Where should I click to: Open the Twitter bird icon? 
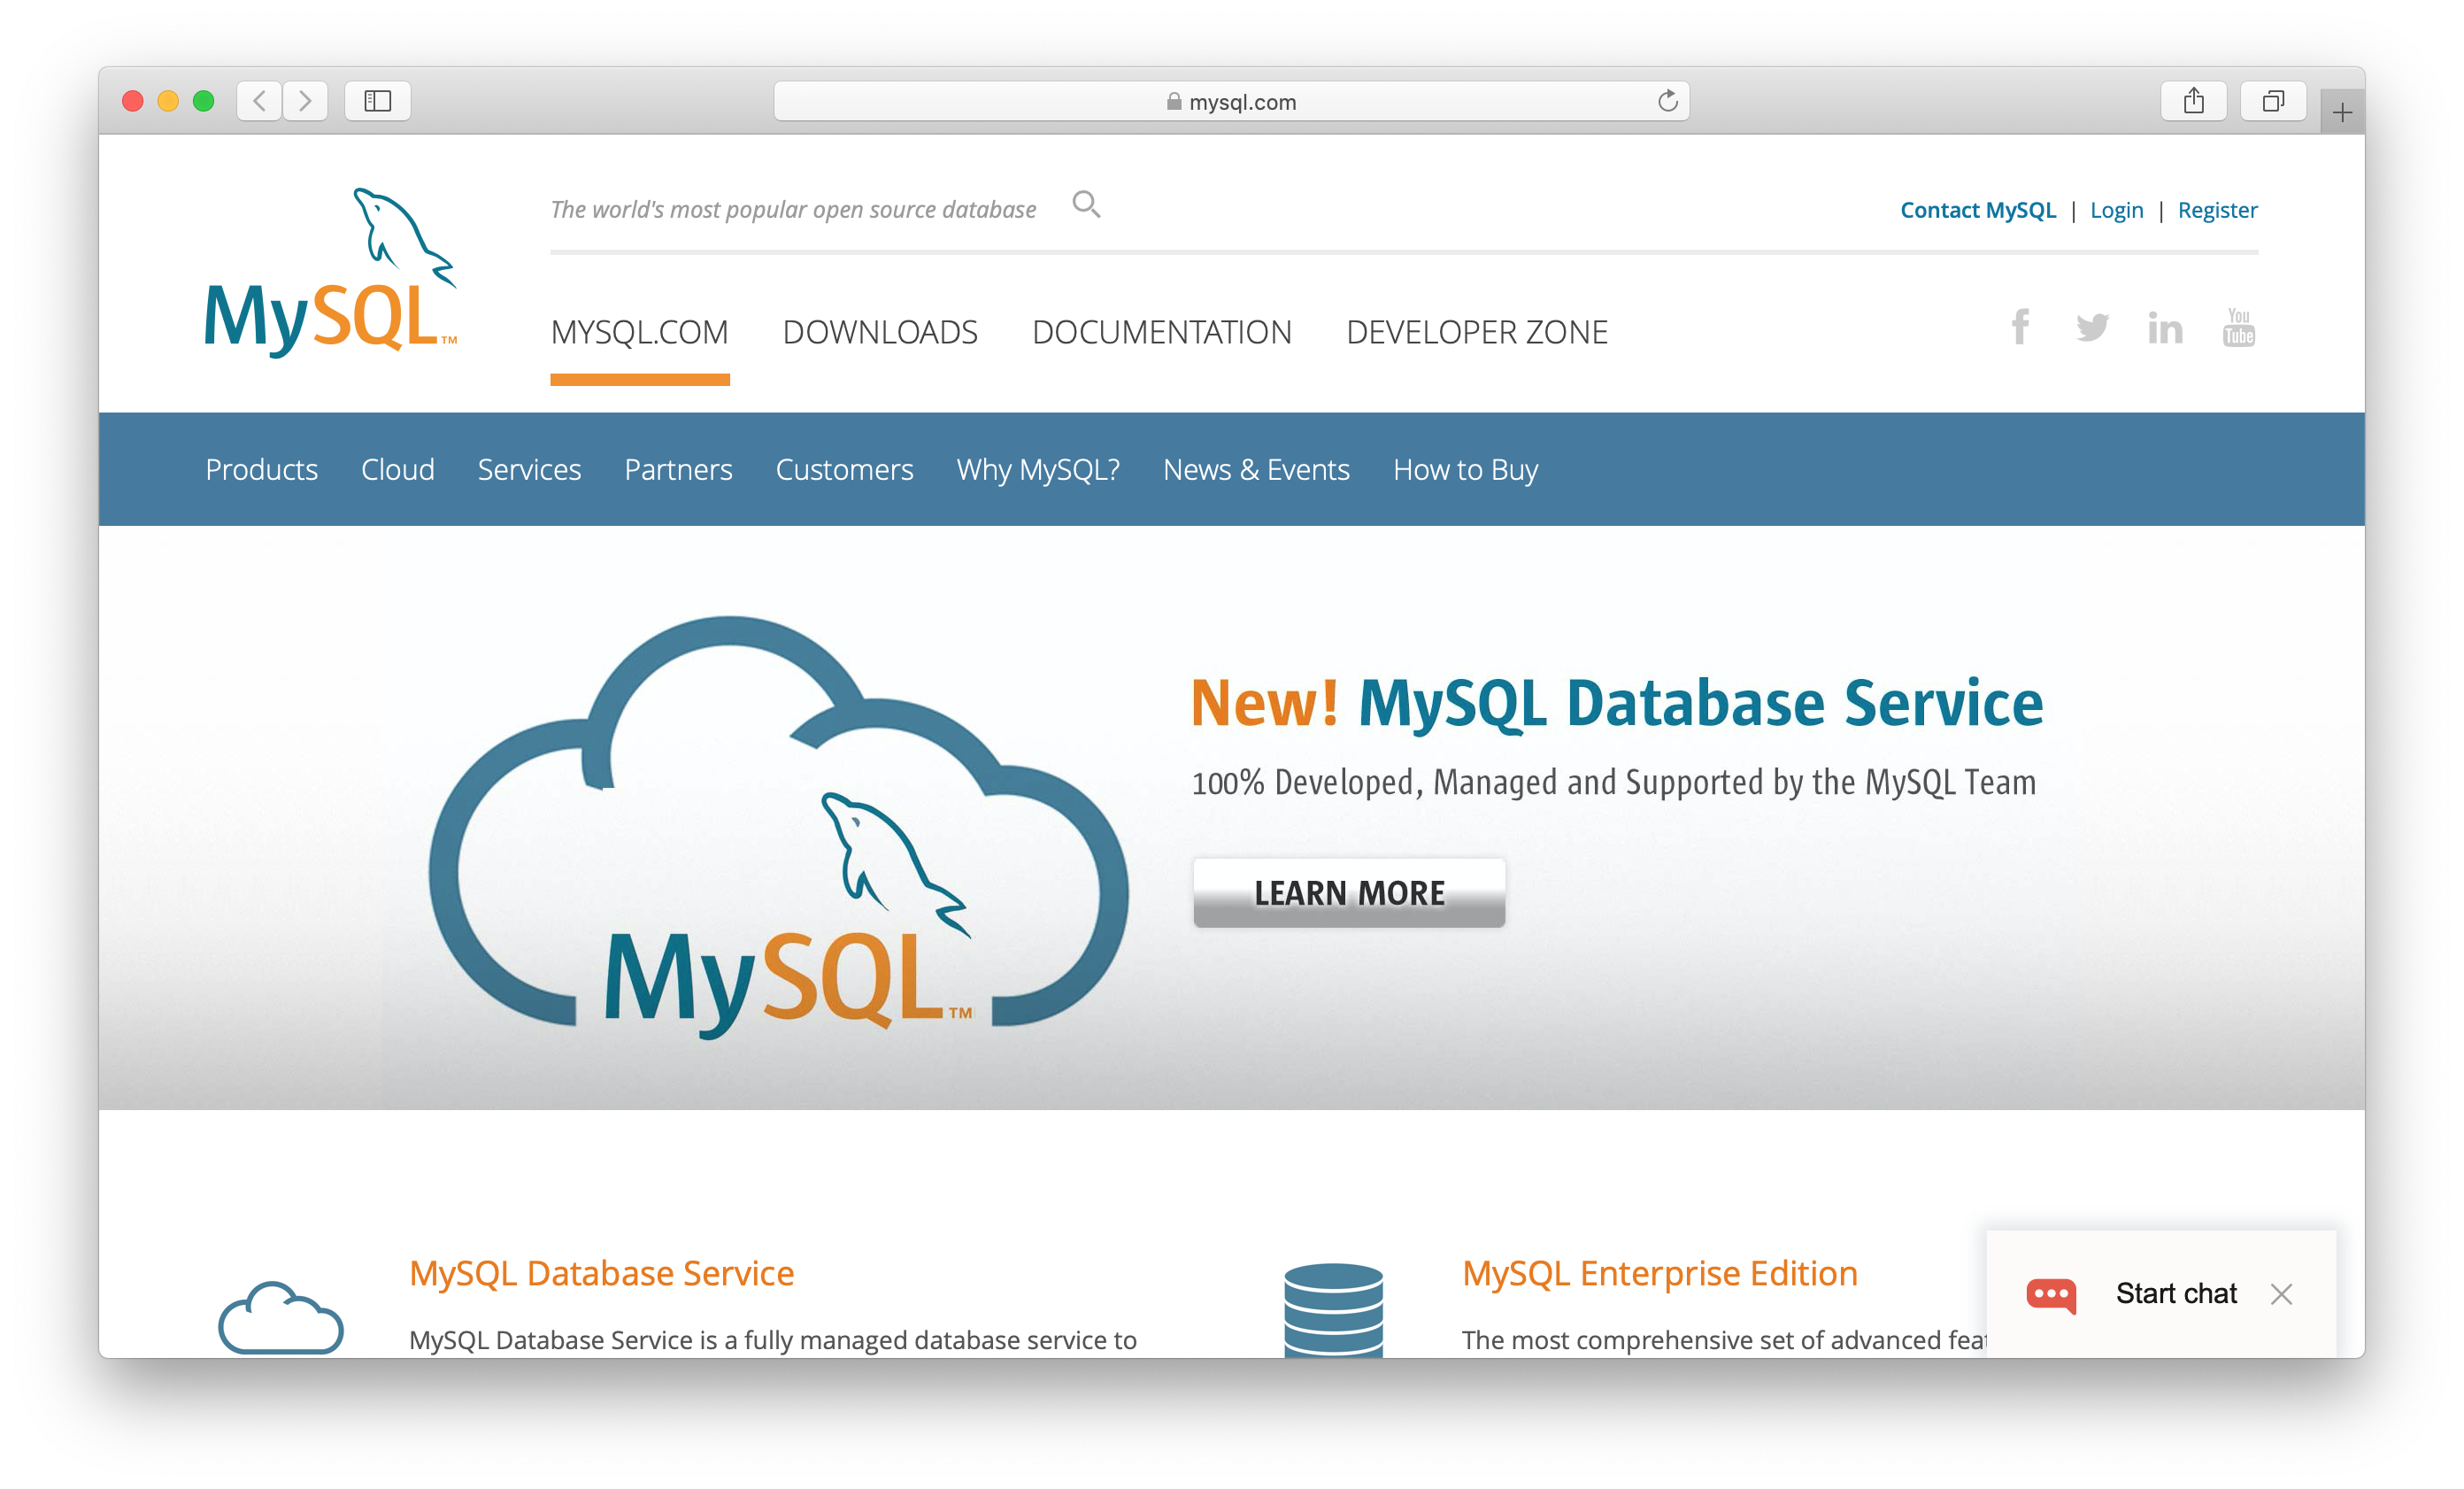click(2092, 327)
